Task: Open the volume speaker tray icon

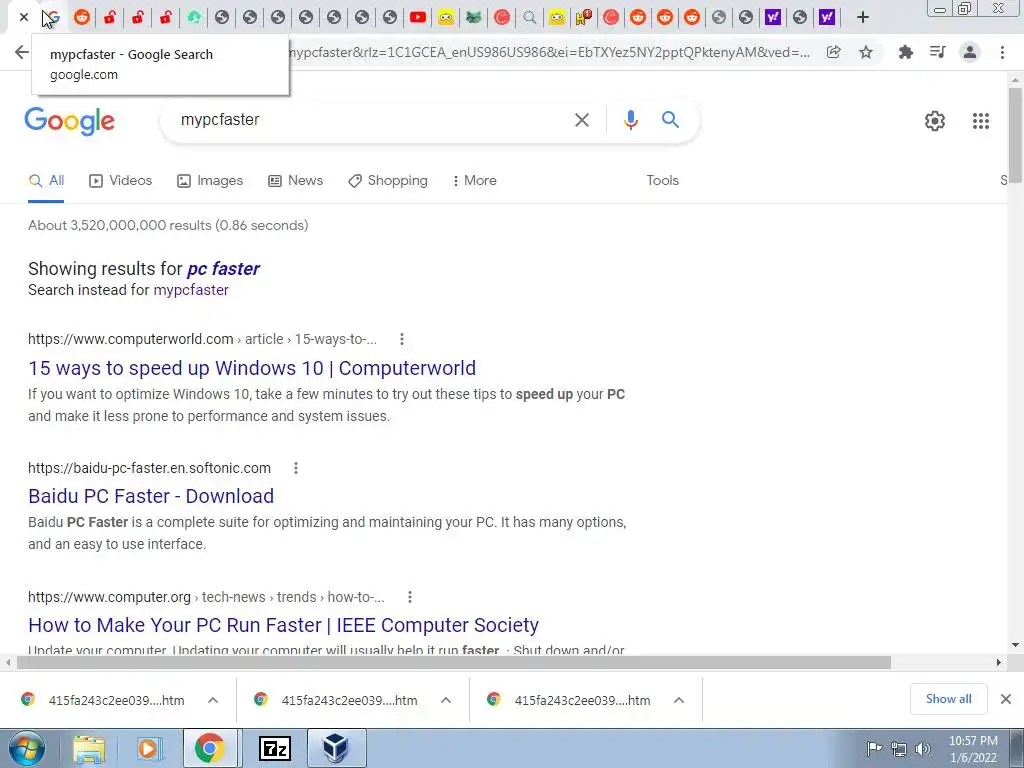Action: pyautogui.click(x=923, y=748)
